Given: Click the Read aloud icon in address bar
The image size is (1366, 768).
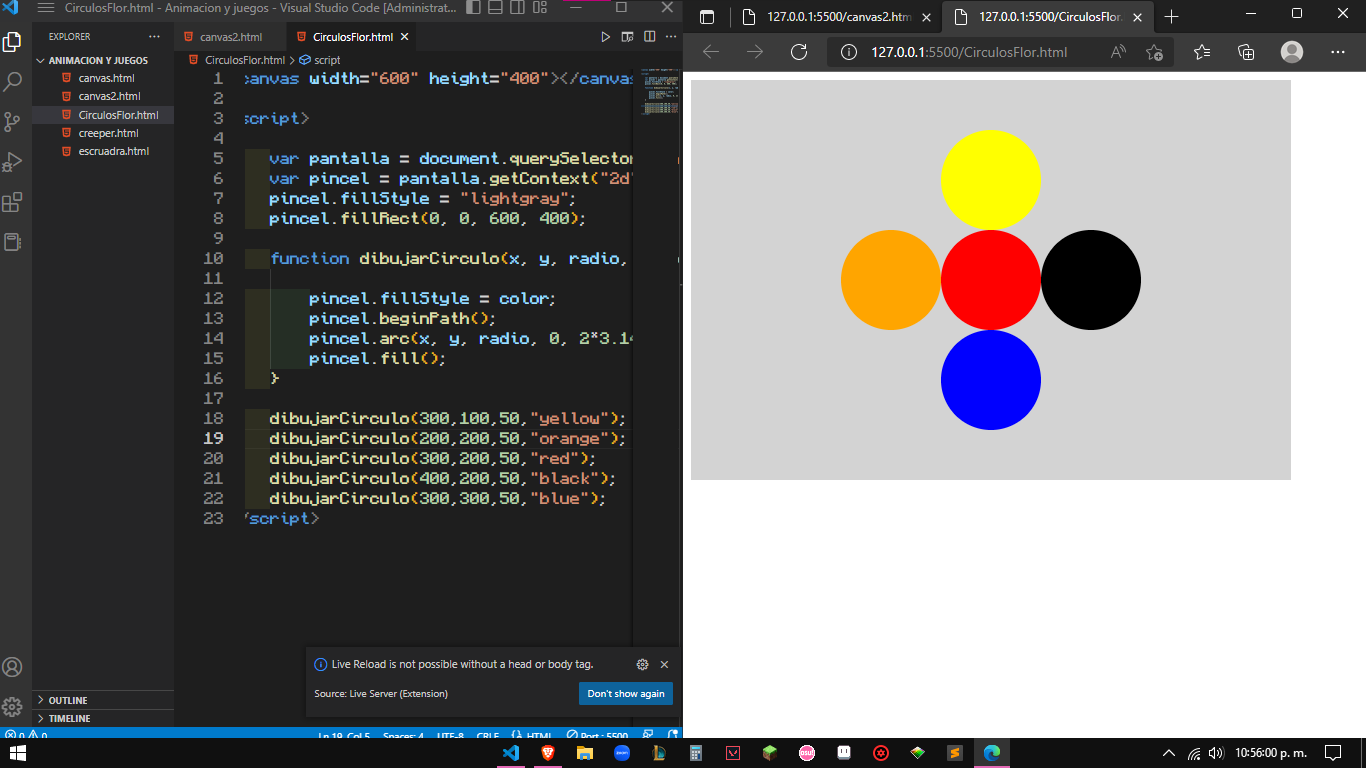Looking at the screenshot, I should point(1119,52).
